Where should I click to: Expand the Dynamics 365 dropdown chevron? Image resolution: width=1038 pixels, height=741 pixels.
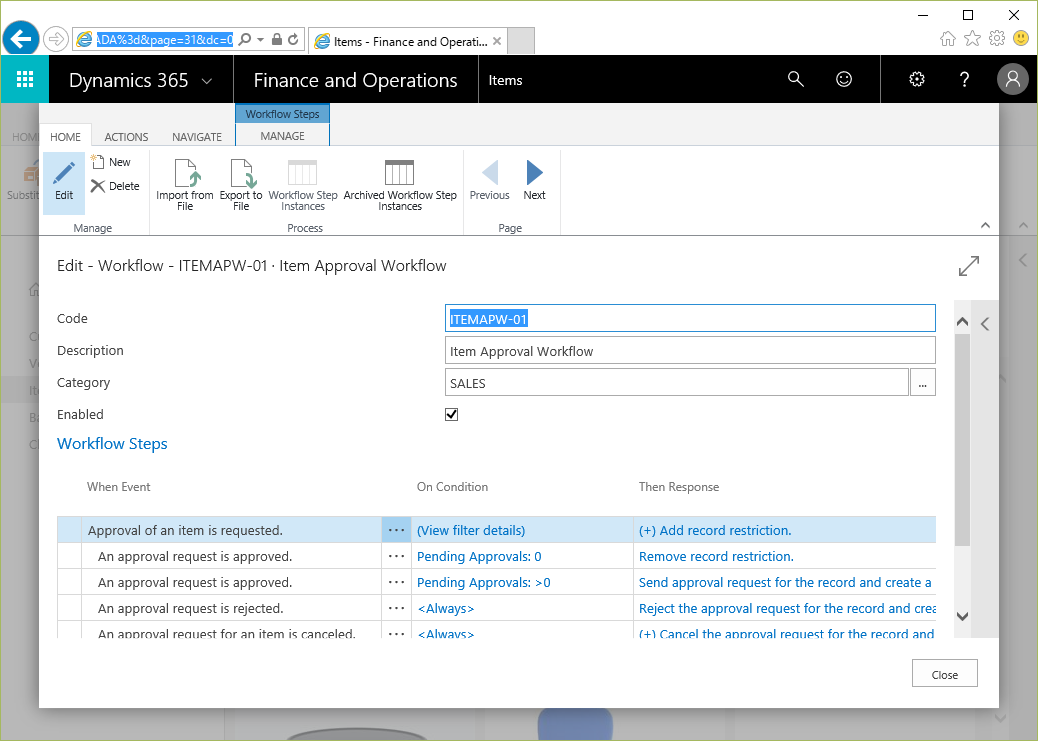(207, 81)
